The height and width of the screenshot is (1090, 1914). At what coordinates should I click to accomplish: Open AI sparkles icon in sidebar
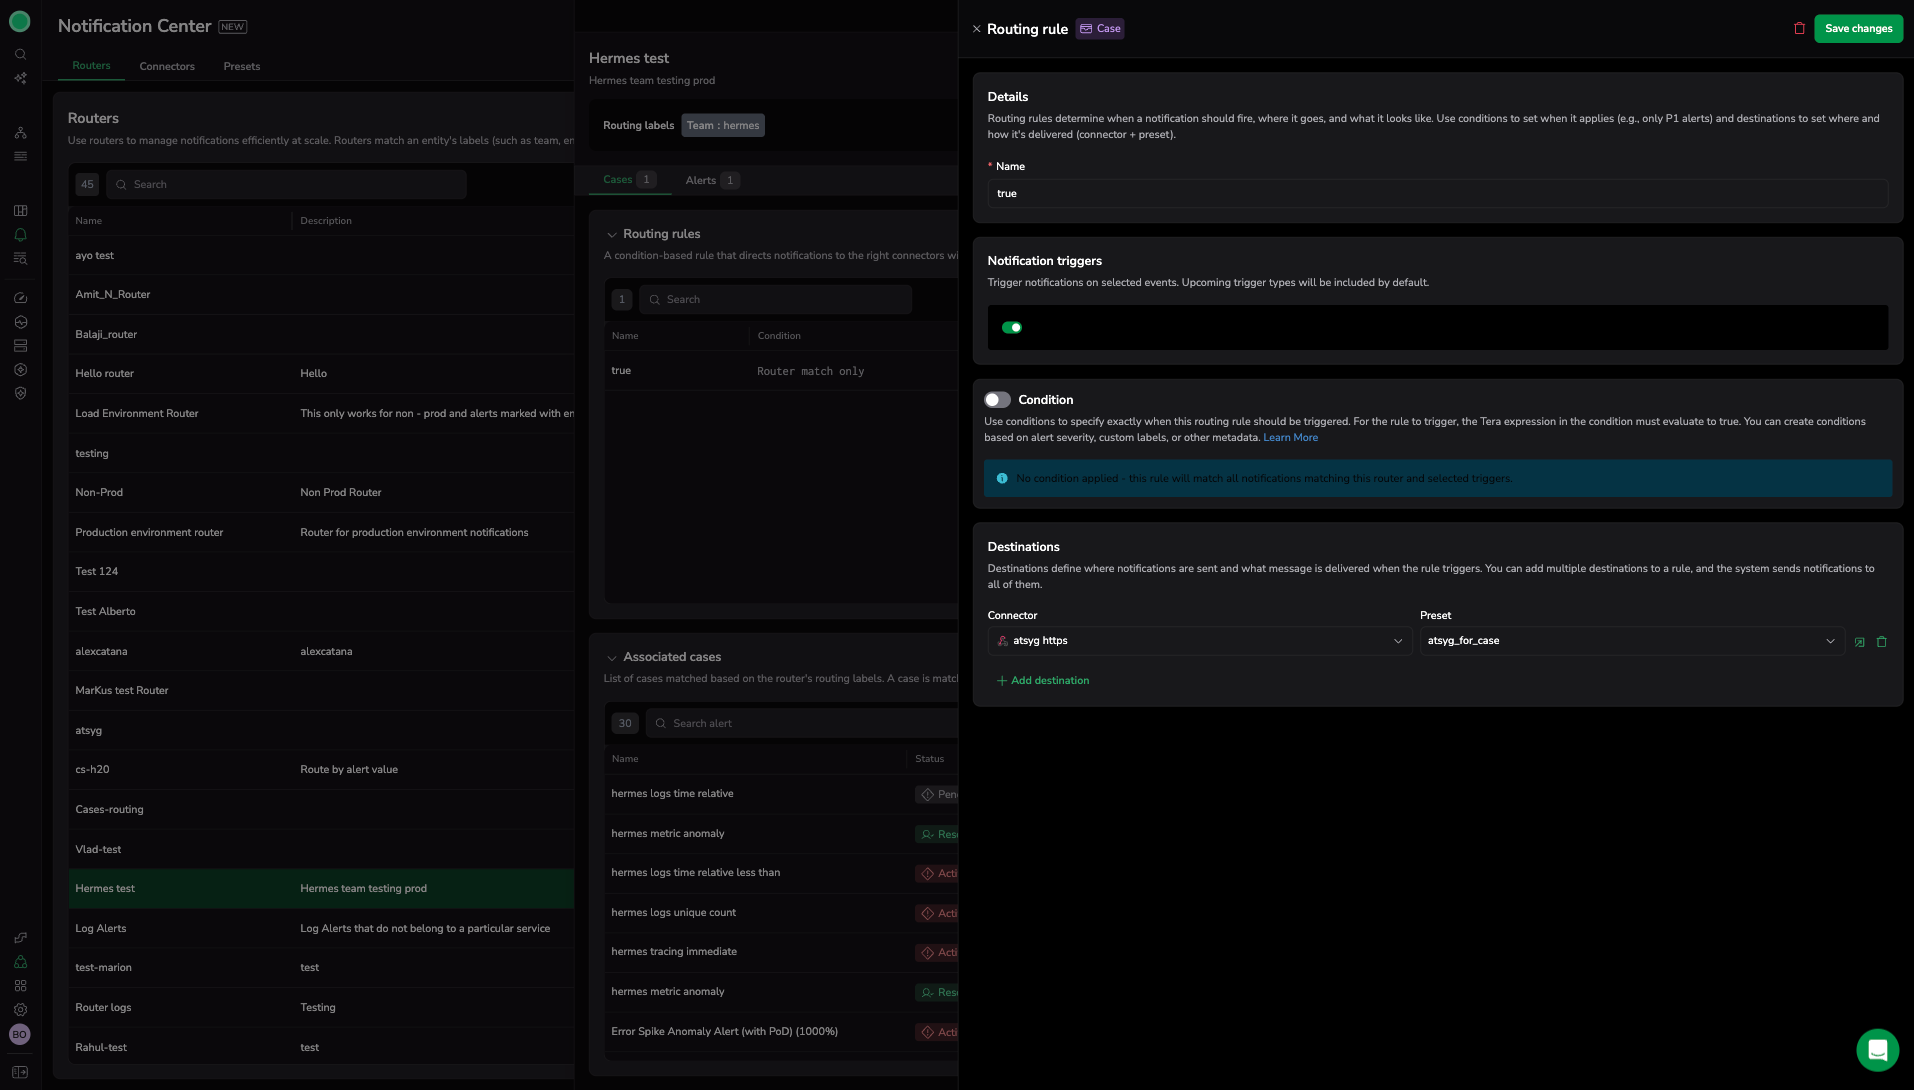click(20, 78)
